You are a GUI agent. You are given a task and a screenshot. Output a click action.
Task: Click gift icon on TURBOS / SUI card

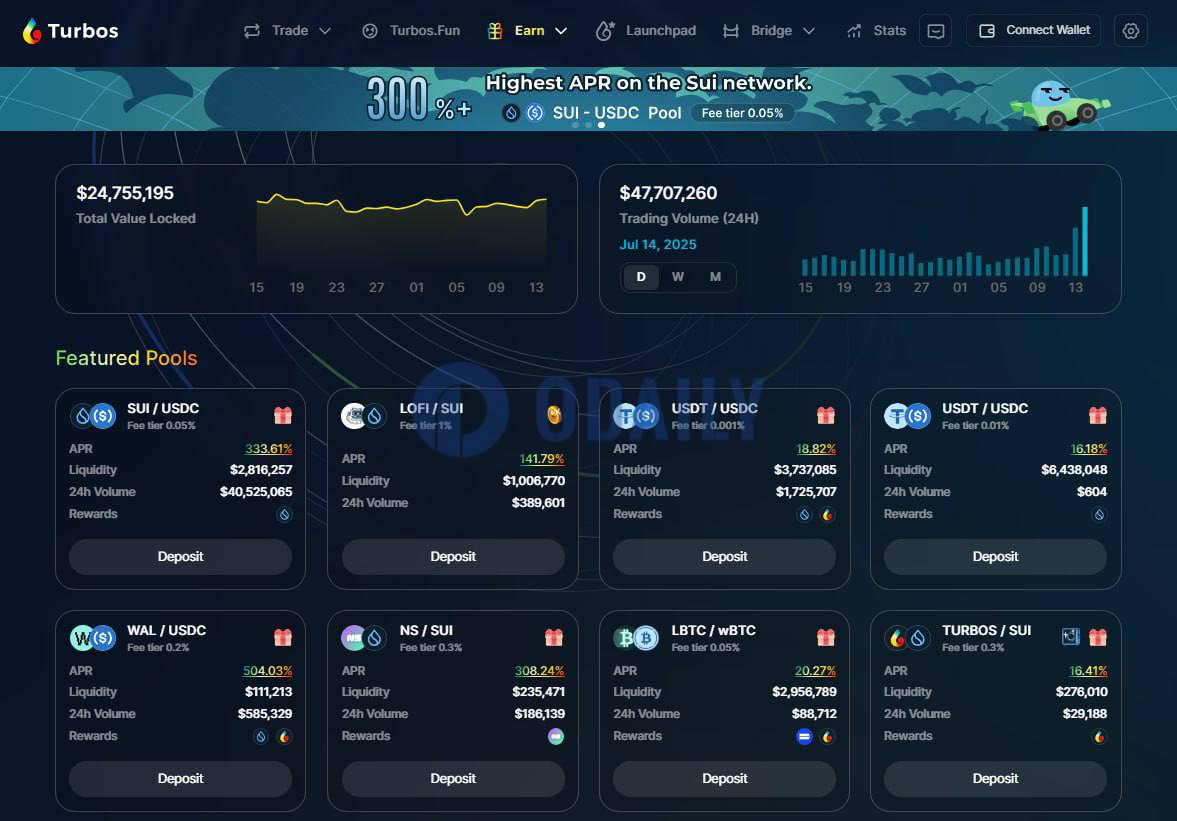1097,637
